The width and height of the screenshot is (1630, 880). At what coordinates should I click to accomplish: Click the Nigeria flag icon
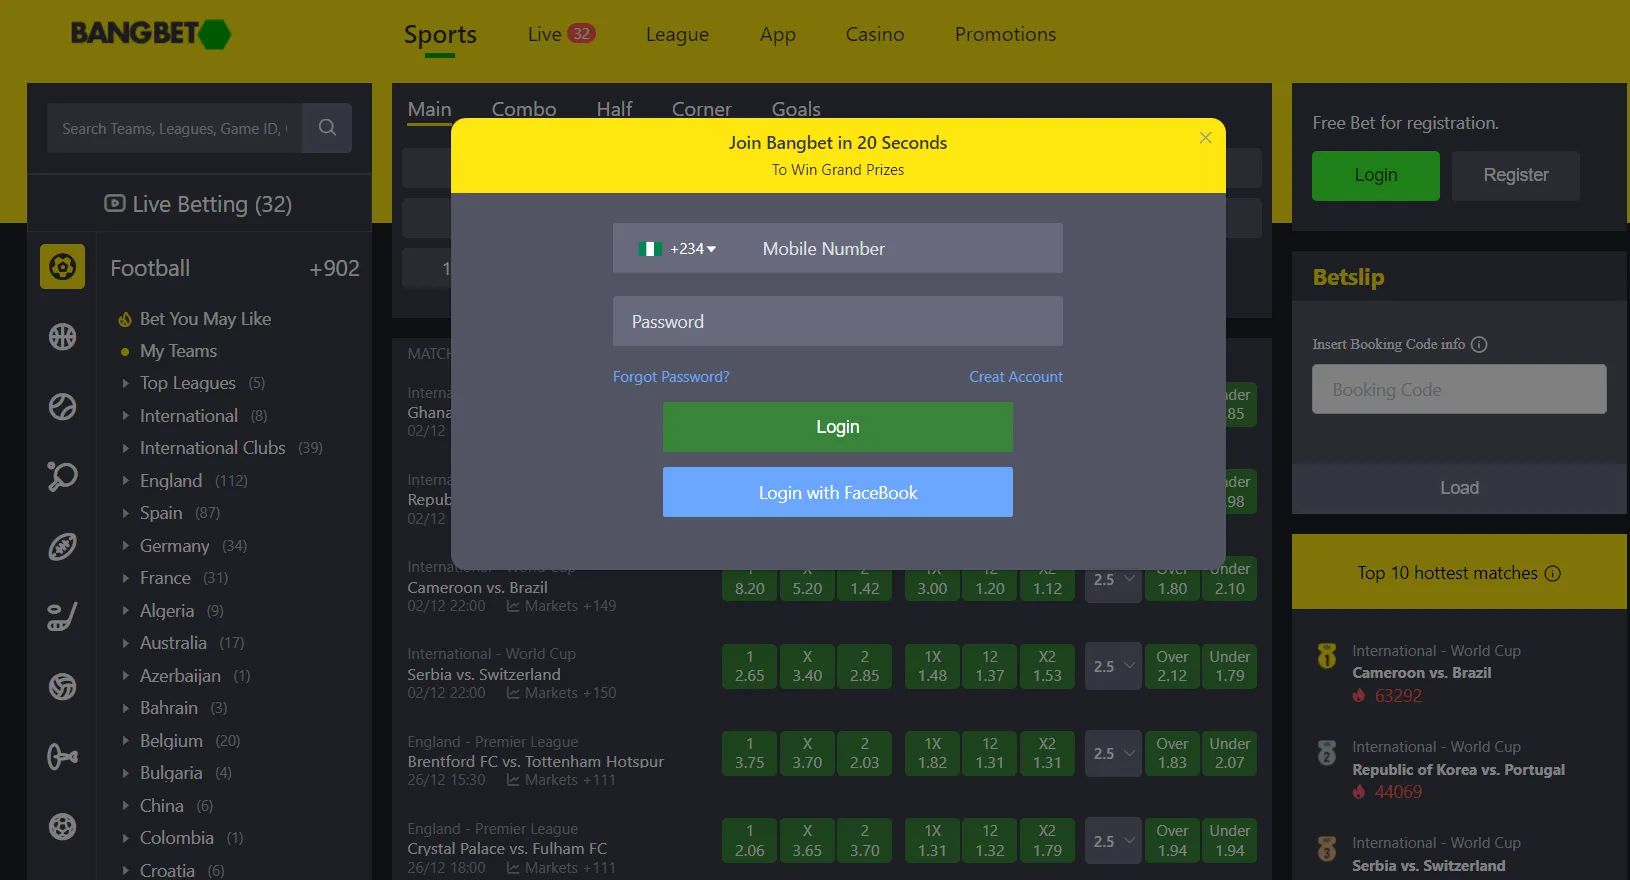[650, 249]
